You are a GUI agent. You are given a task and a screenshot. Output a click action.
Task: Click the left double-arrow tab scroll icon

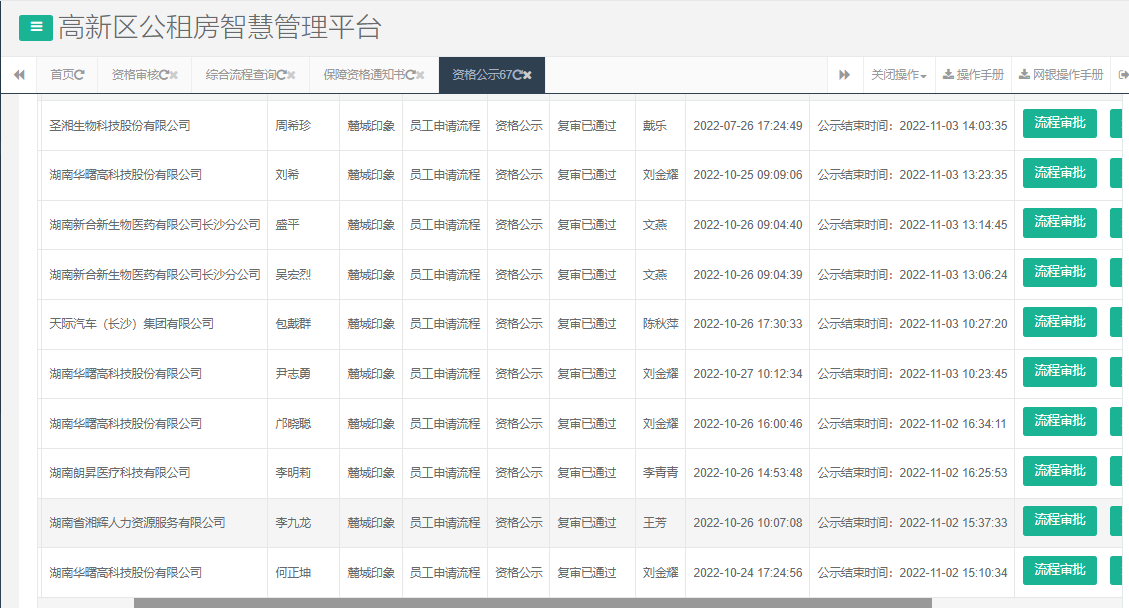point(18,74)
